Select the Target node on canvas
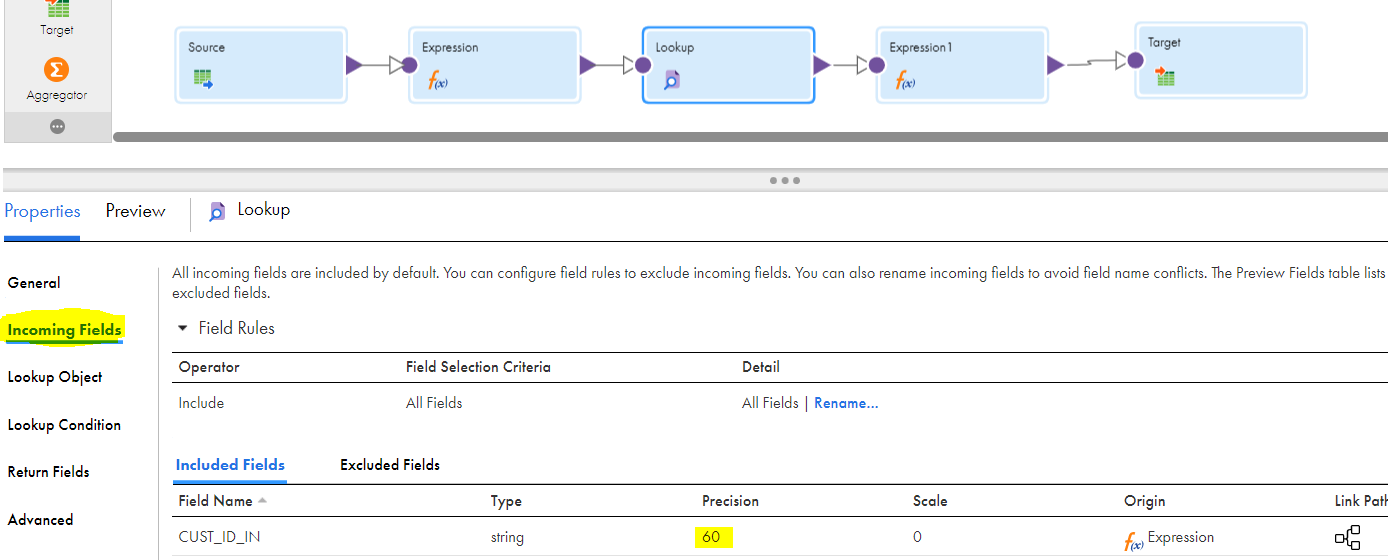This screenshot has width=1388, height=560. pyautogui.click(x=1221, y=61)
